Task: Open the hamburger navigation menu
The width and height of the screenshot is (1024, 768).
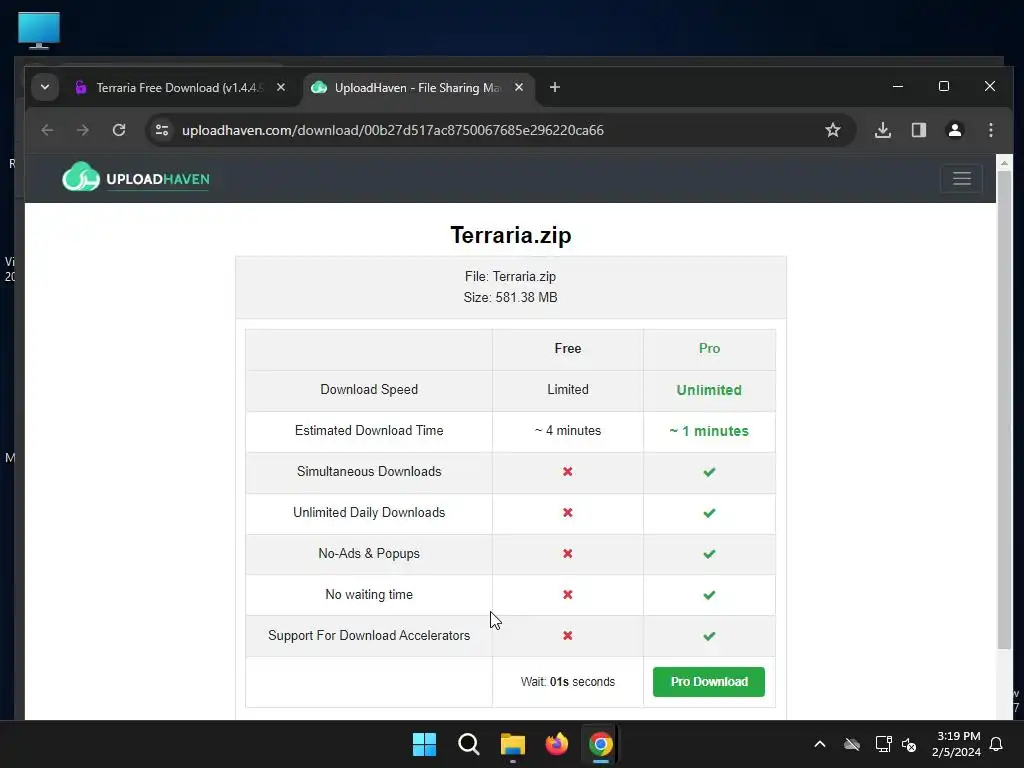Action: 961,178
